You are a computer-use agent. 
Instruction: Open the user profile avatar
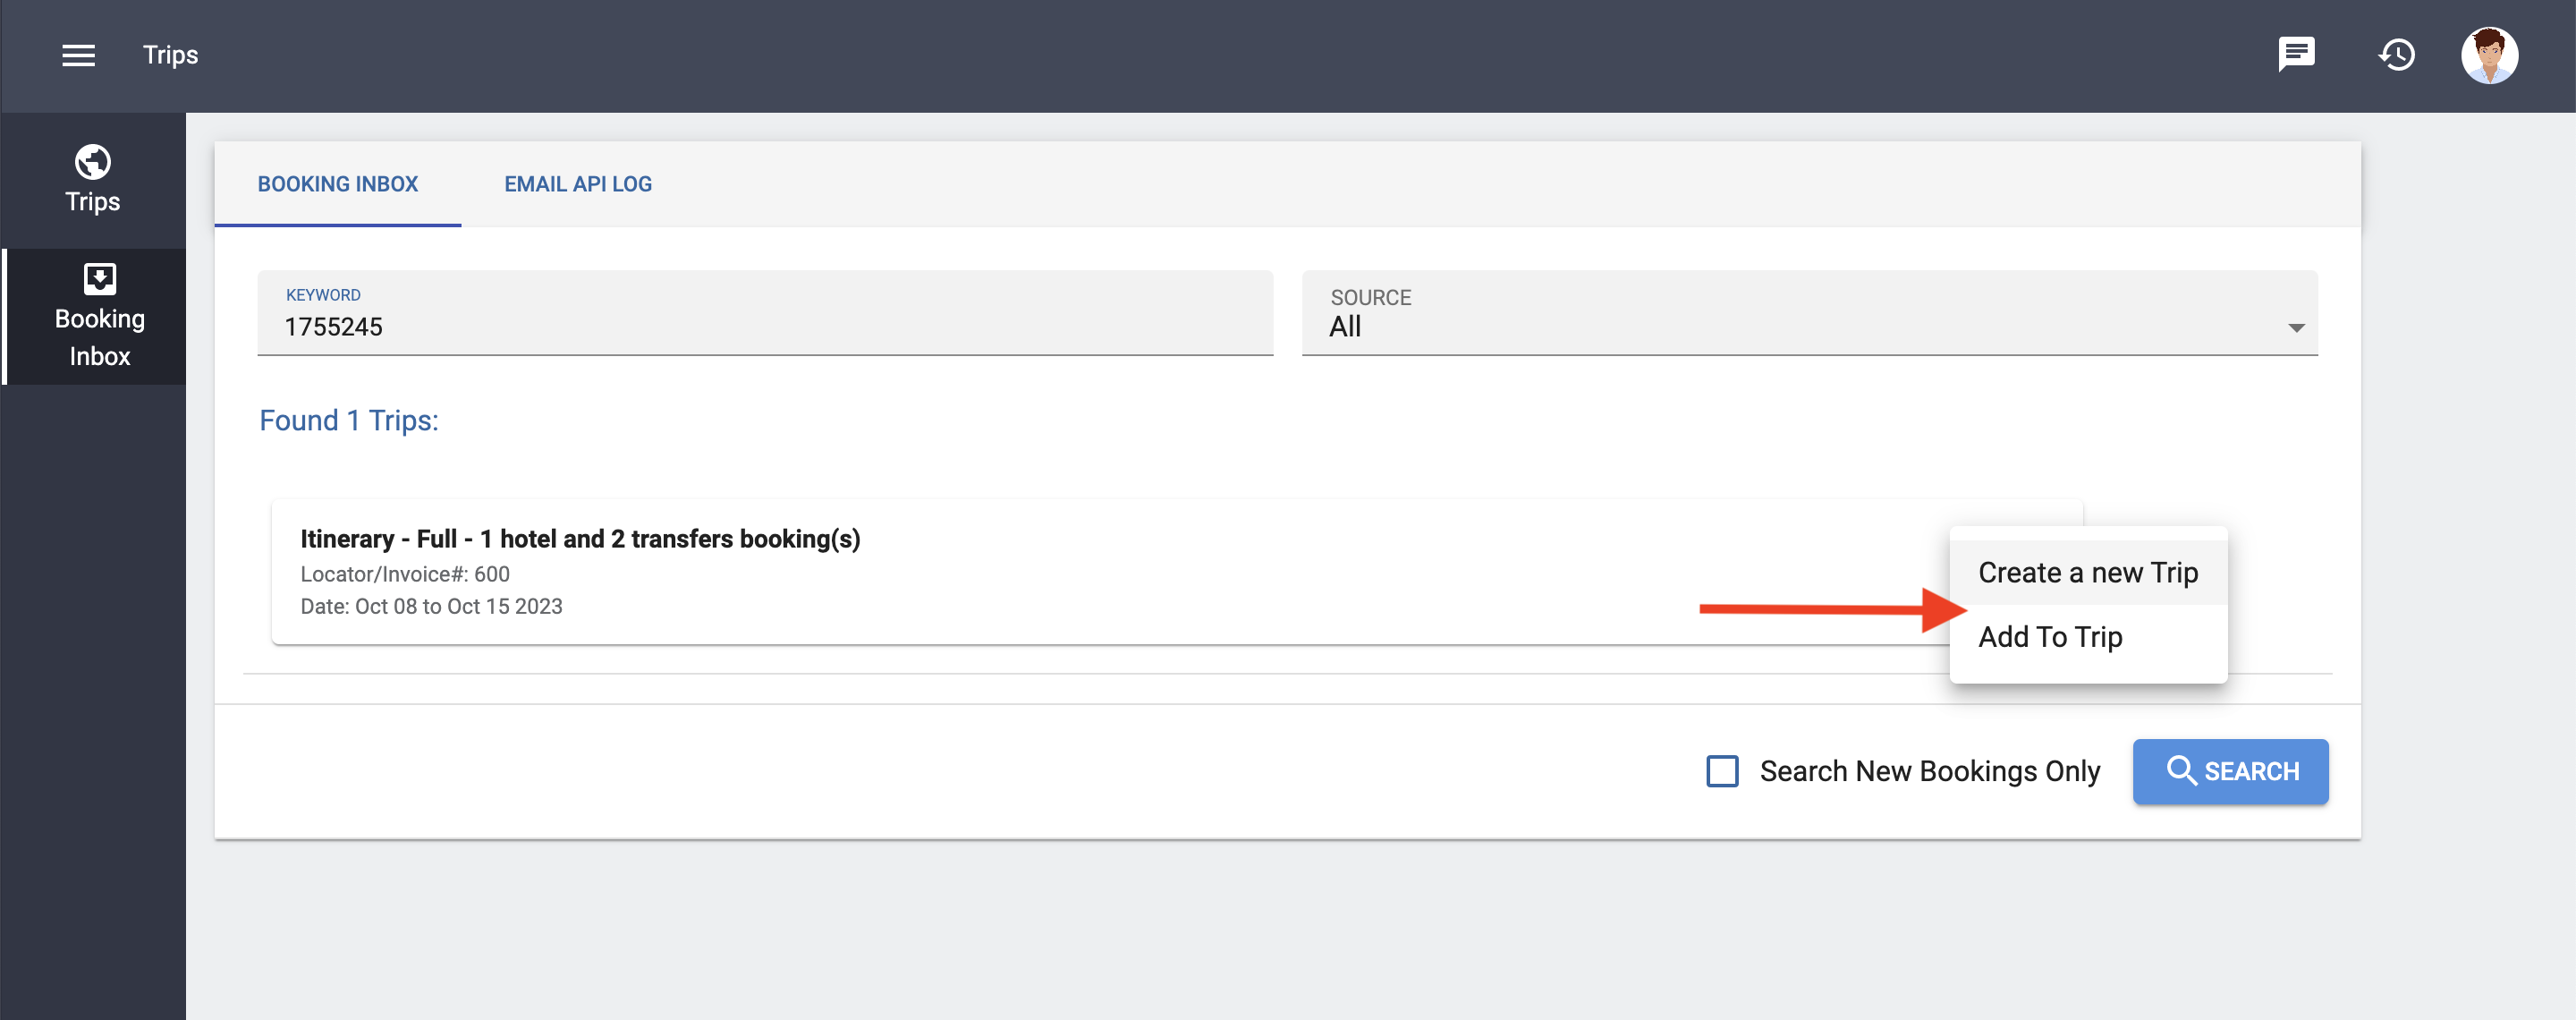coord(2489,55)
